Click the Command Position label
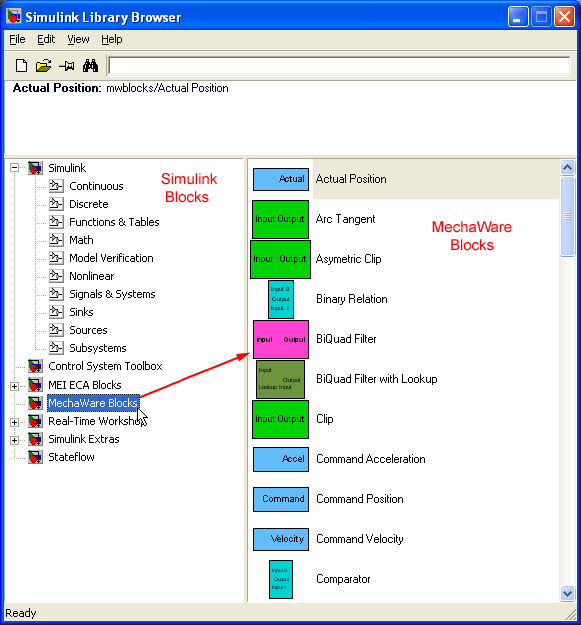Image resolution: width=581 pixels, height=625 pixels. pos(359,499)
